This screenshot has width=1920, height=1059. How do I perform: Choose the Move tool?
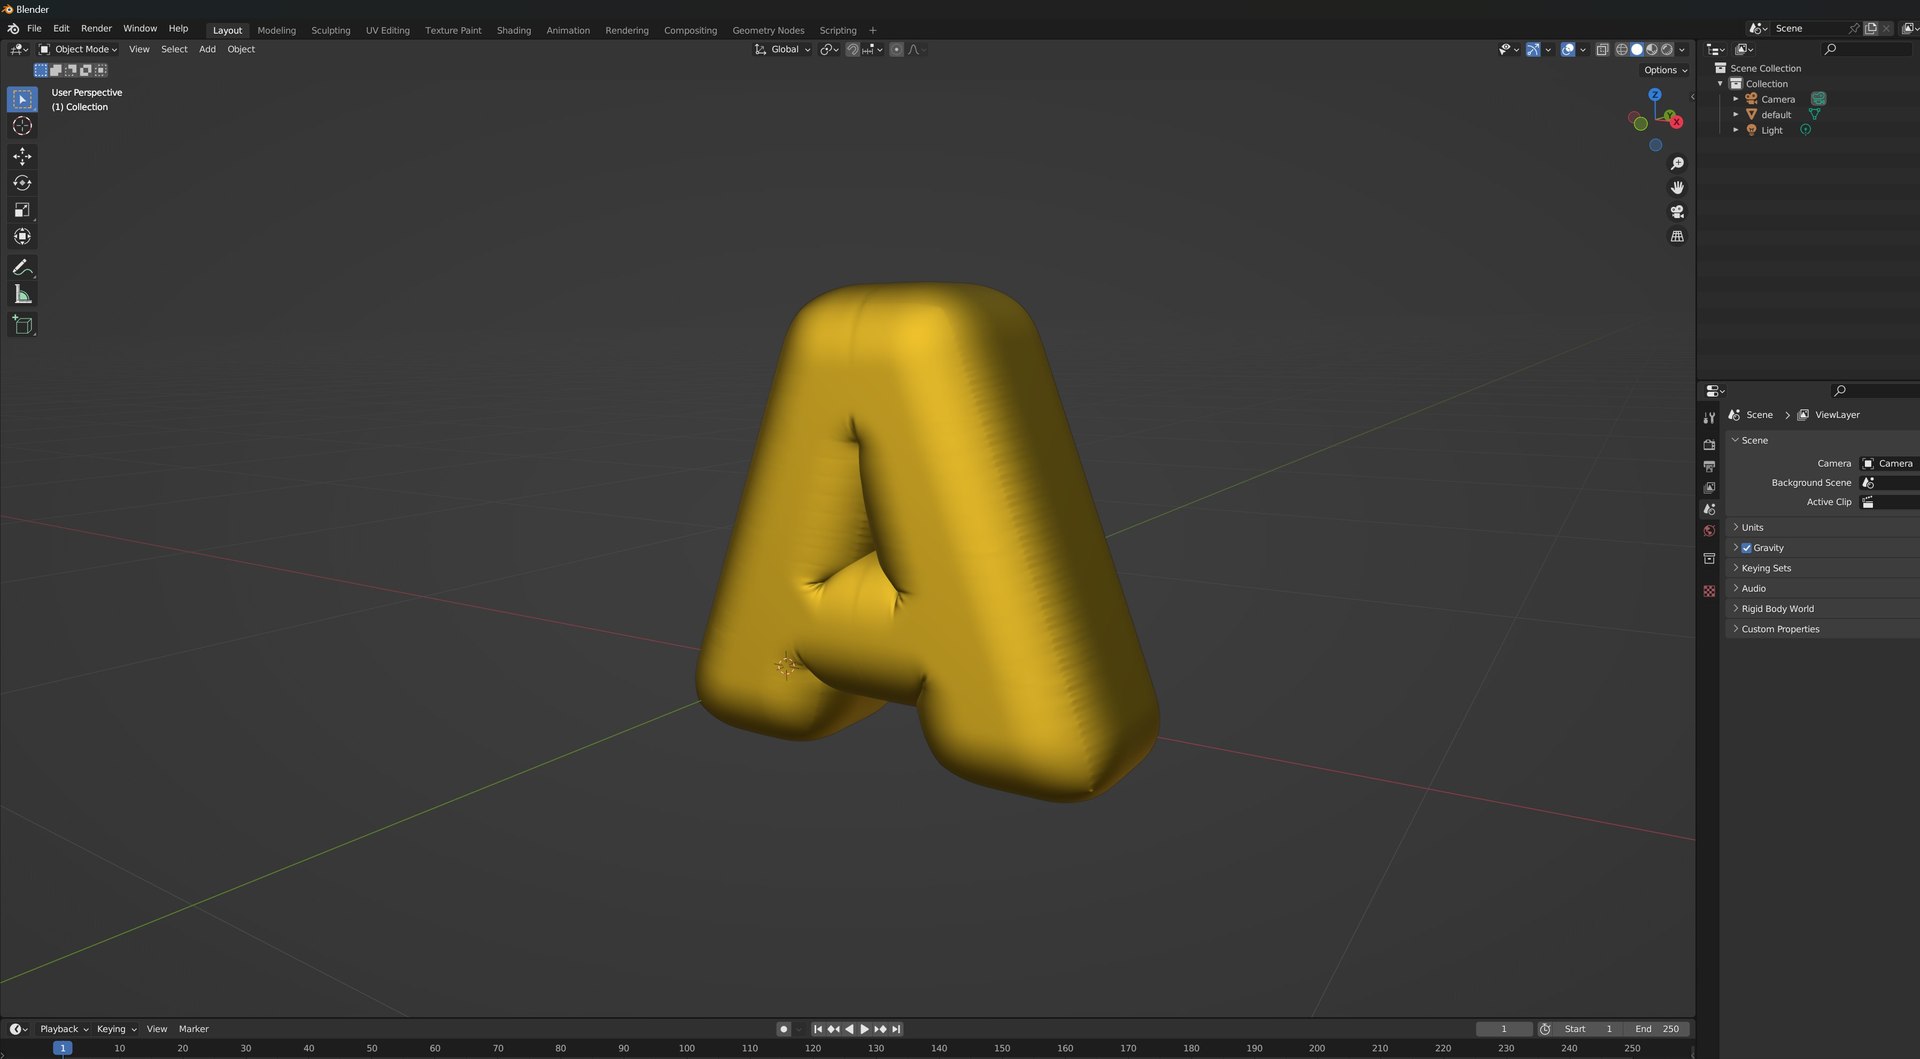[x=22, y=156]
